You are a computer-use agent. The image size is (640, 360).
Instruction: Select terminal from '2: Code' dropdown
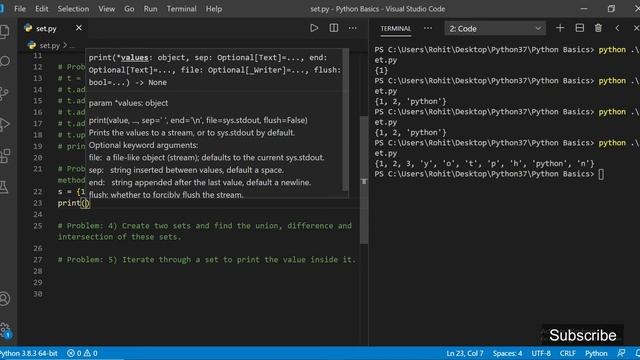(495, 29)
